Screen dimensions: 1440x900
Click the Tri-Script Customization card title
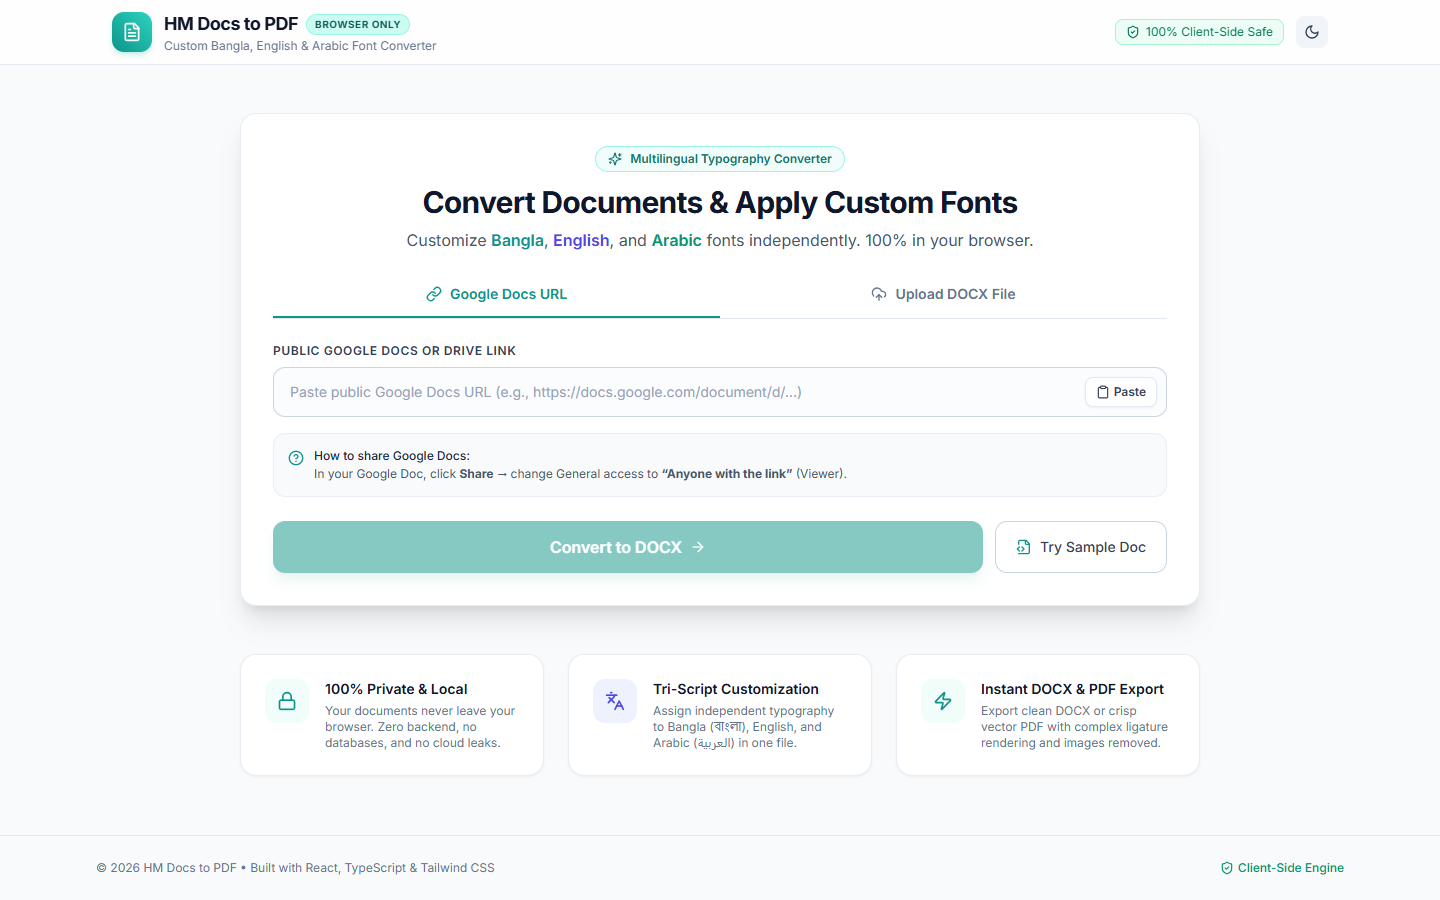point(736,689)
